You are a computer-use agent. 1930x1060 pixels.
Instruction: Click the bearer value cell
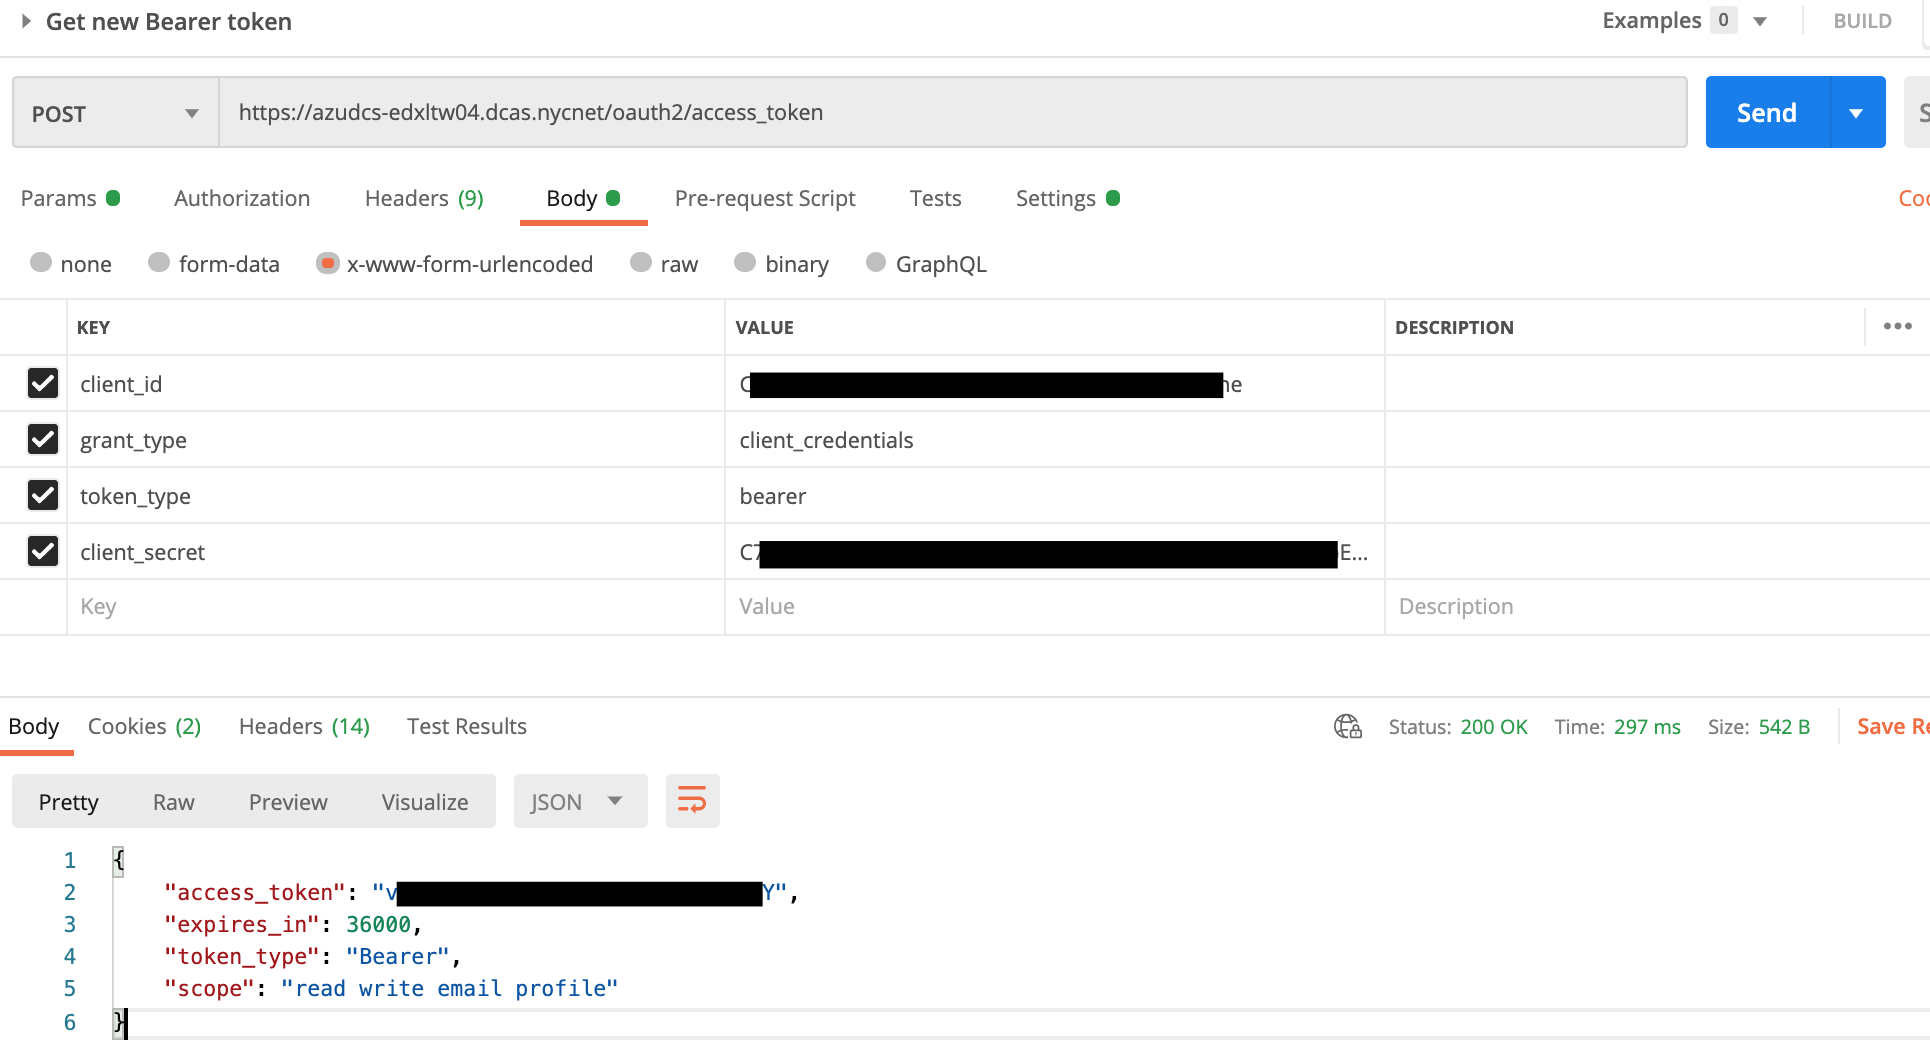pyautogui.click(x=1055, y=495)
